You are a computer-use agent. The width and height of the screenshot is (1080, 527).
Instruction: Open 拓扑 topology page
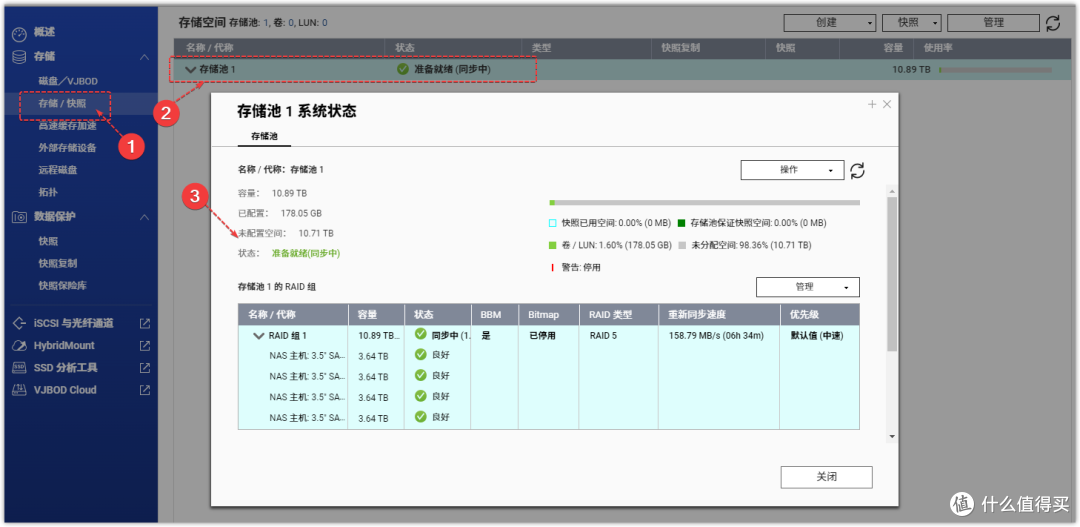(48, 192)
